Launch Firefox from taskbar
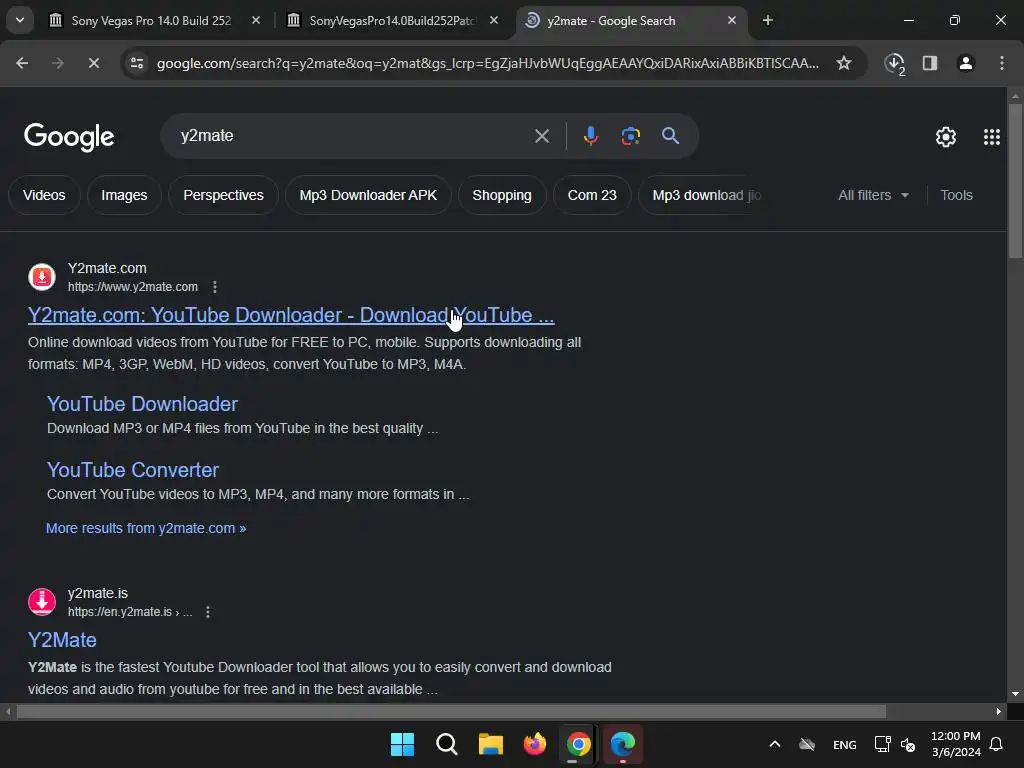The image size is (1024, 768). tap(535, 744)
